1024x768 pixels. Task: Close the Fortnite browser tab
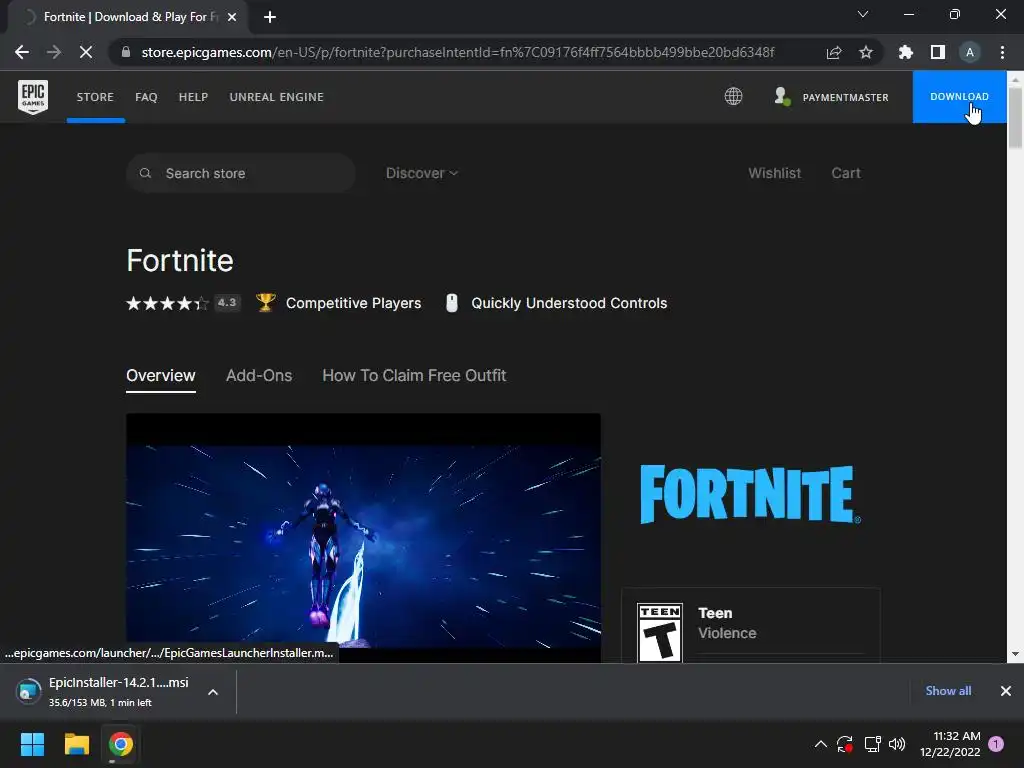click(x=232, y=17)
